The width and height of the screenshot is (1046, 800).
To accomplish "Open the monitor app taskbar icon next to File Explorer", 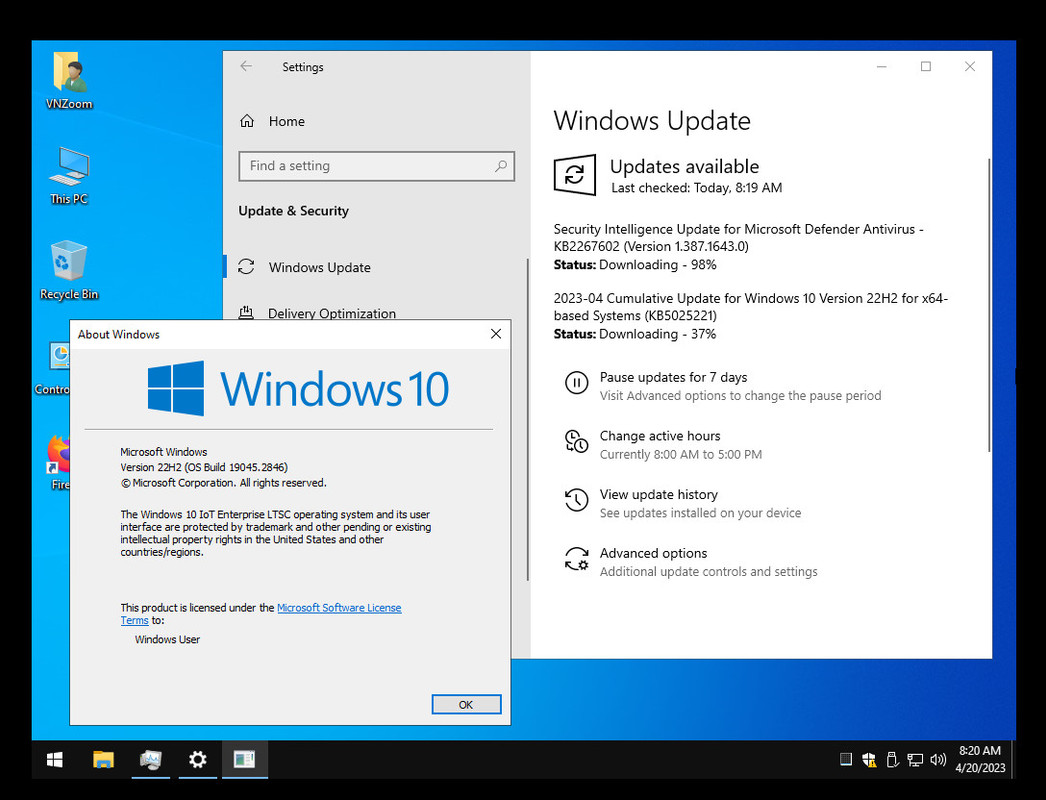I will tap(151, 759).
